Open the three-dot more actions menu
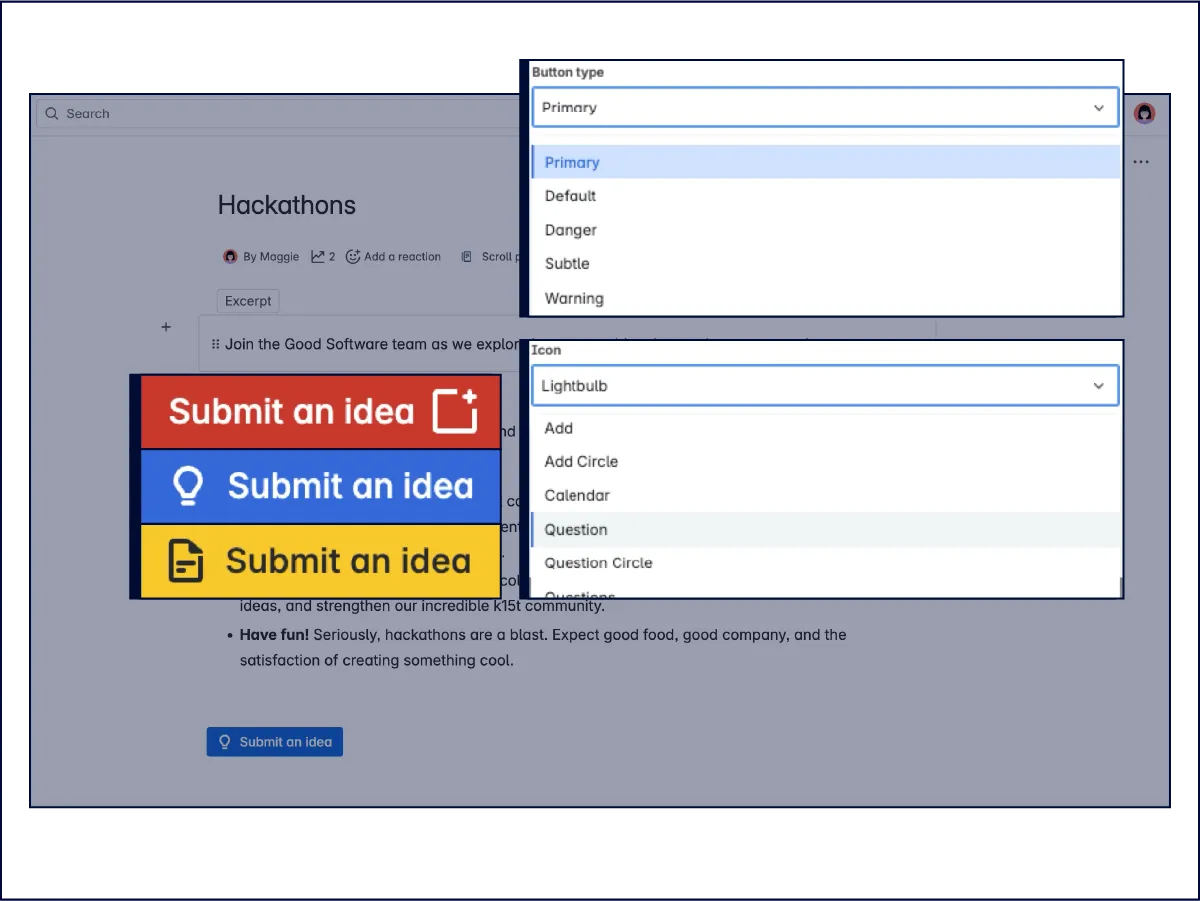 tap(1141, 162)
